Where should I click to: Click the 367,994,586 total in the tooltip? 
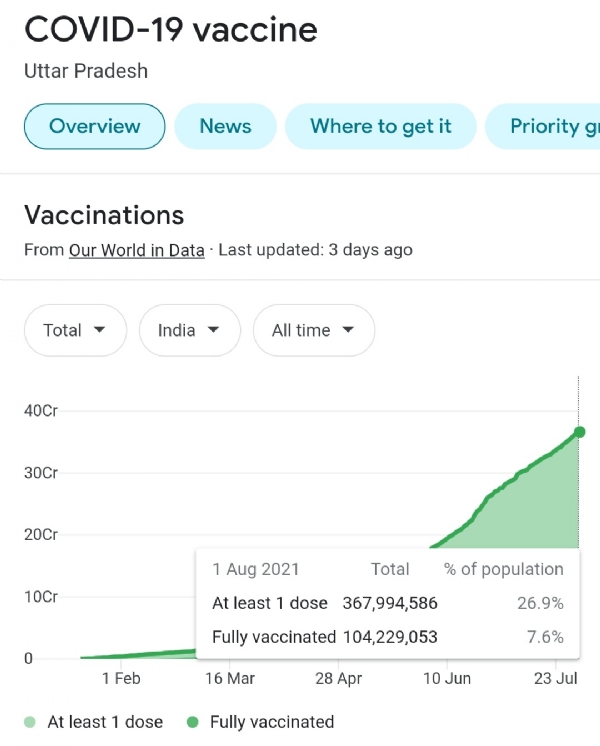(x=390, y=603)
